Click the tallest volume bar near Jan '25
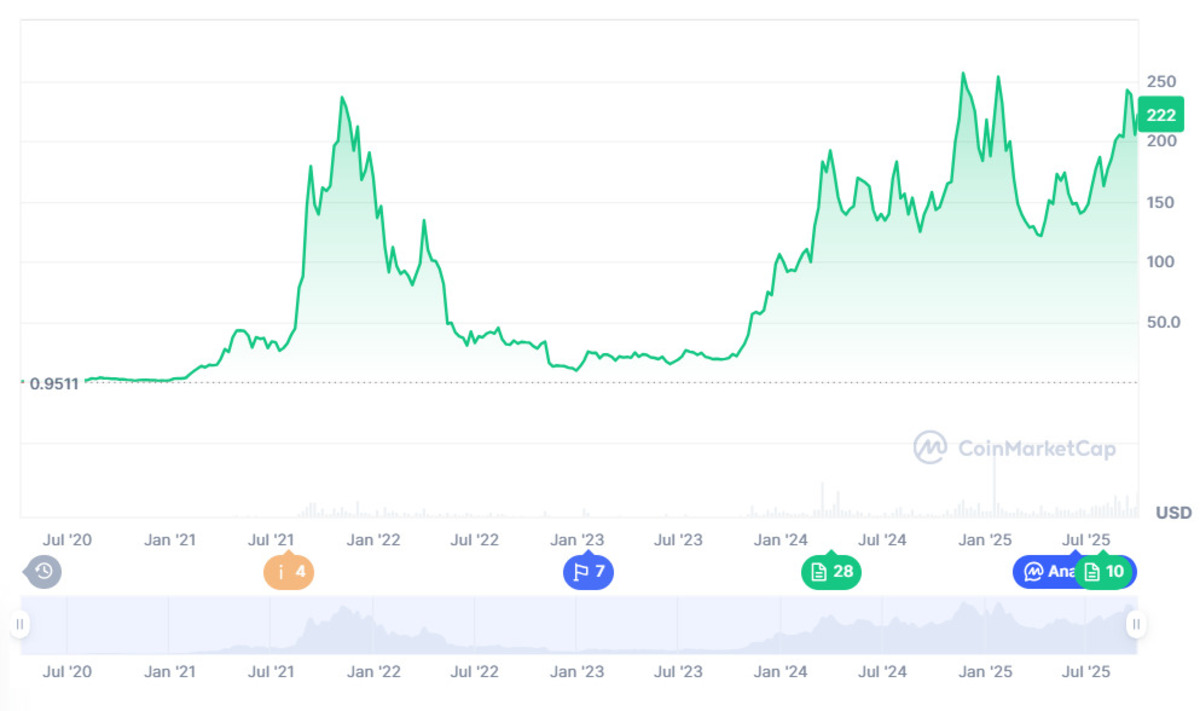Image resolution: width=1200 pixels, height=711 pixels. coord(994,492)
